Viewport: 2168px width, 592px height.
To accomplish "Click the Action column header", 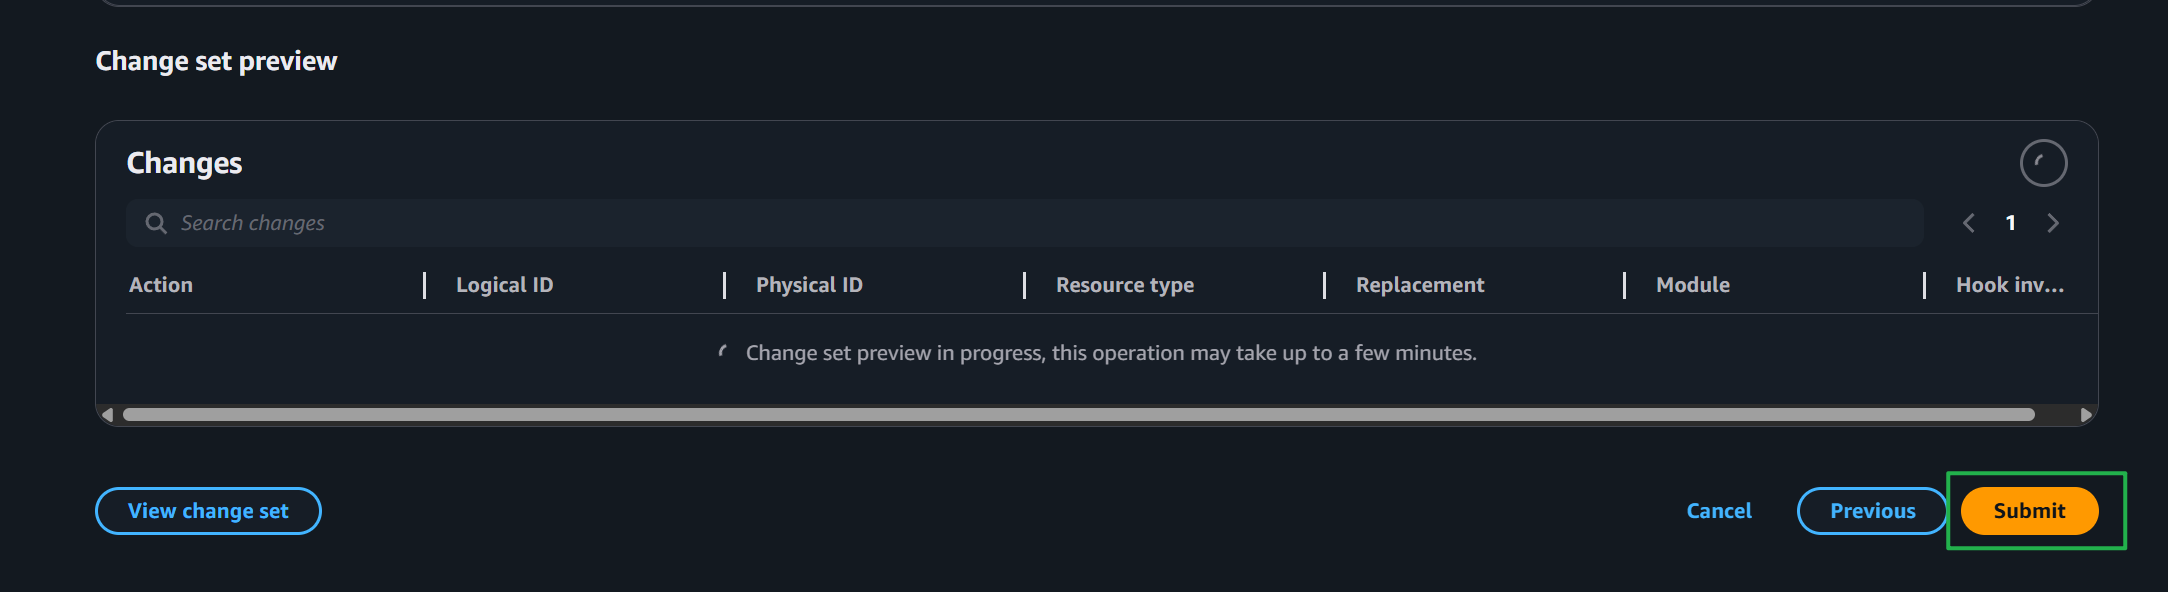I will [x=161, y=285].
